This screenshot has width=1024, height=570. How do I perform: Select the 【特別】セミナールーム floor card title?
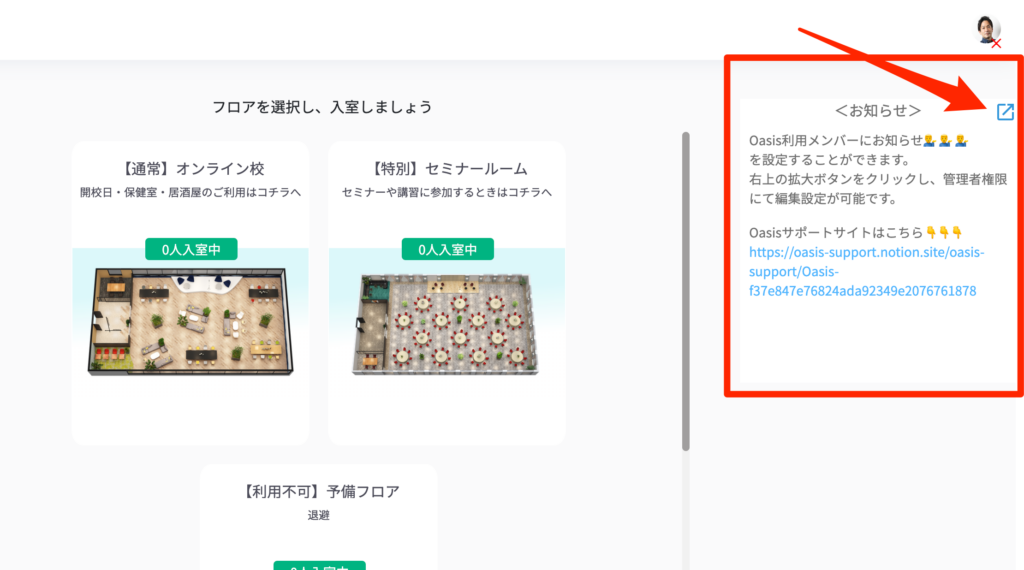pos(447,169)
